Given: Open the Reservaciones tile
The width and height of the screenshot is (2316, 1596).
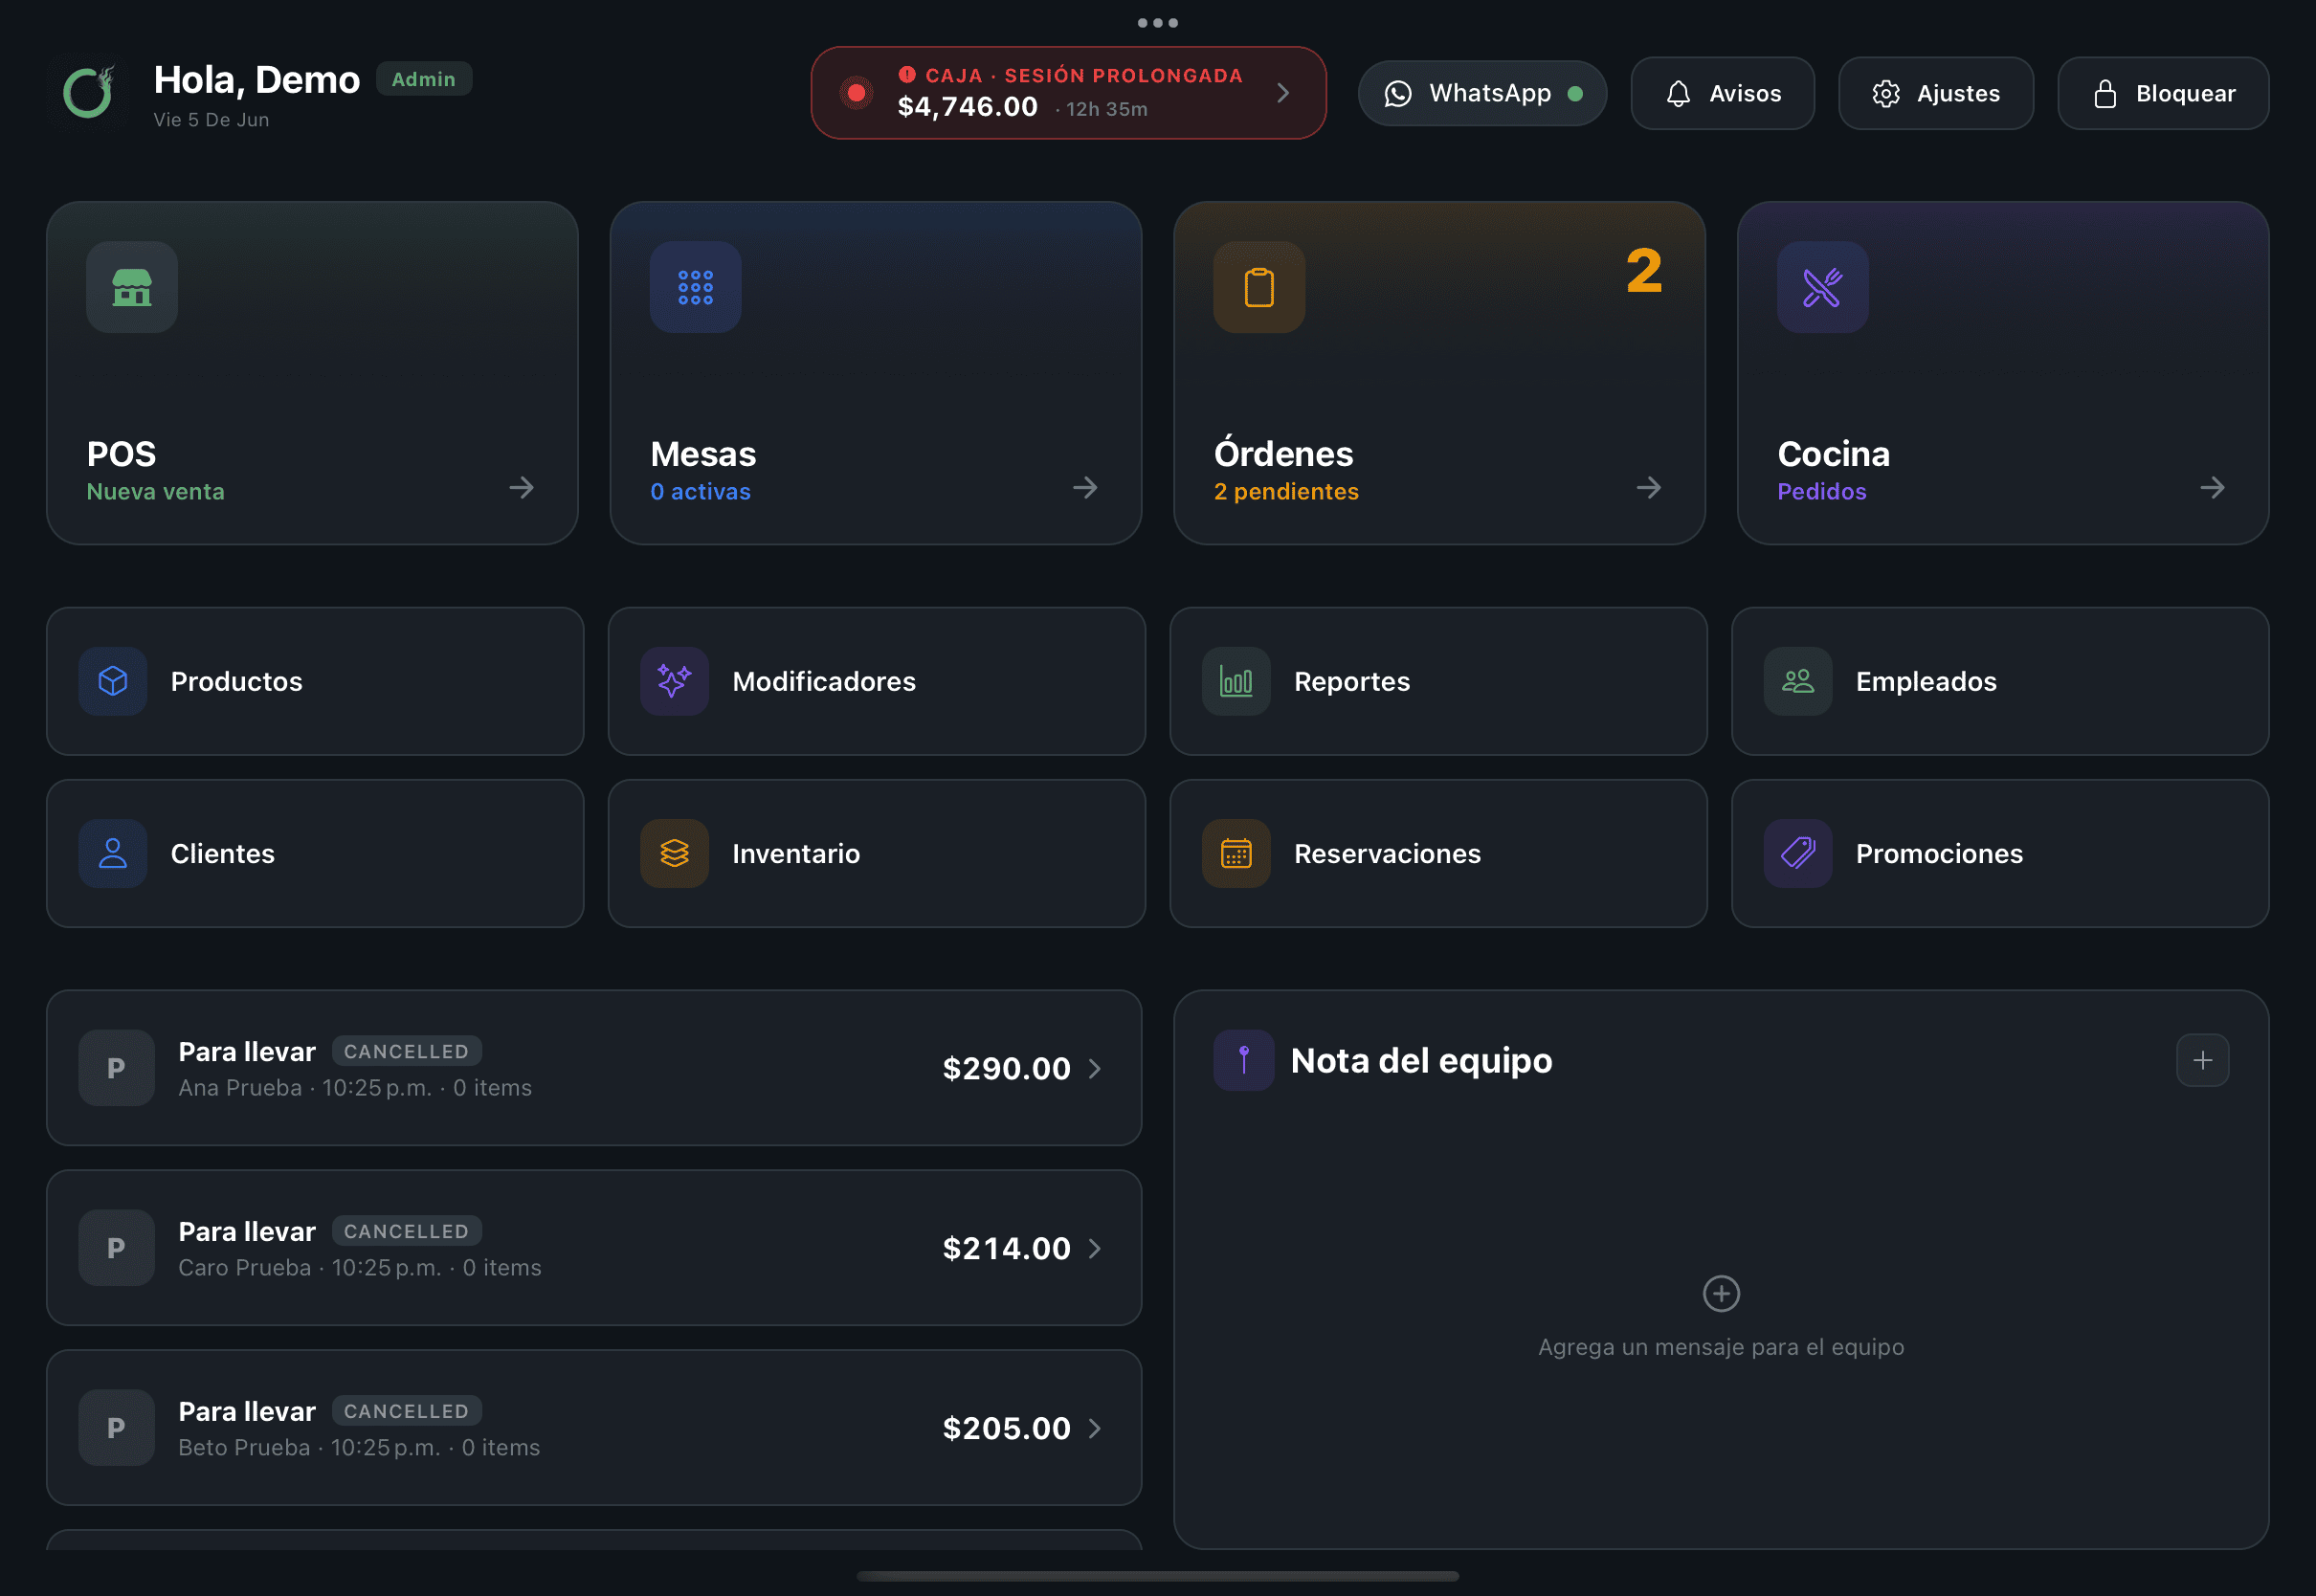Looking at the screenshot, I should click(x=1438, y=853).
